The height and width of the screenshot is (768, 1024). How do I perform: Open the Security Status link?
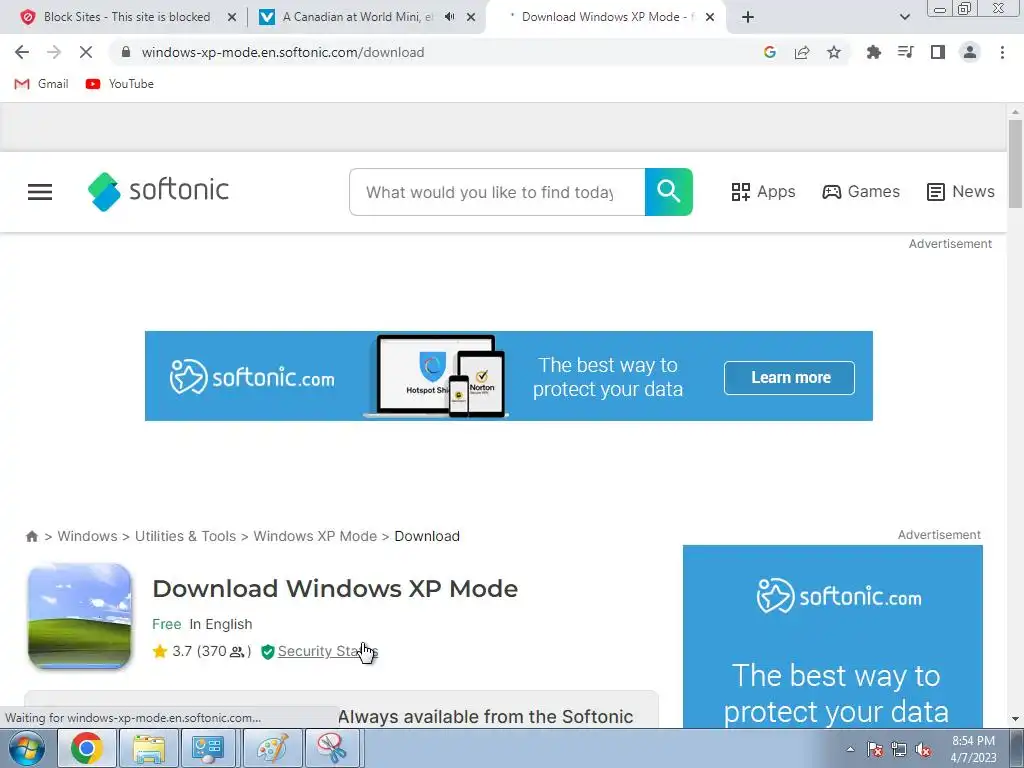point(327,651)
